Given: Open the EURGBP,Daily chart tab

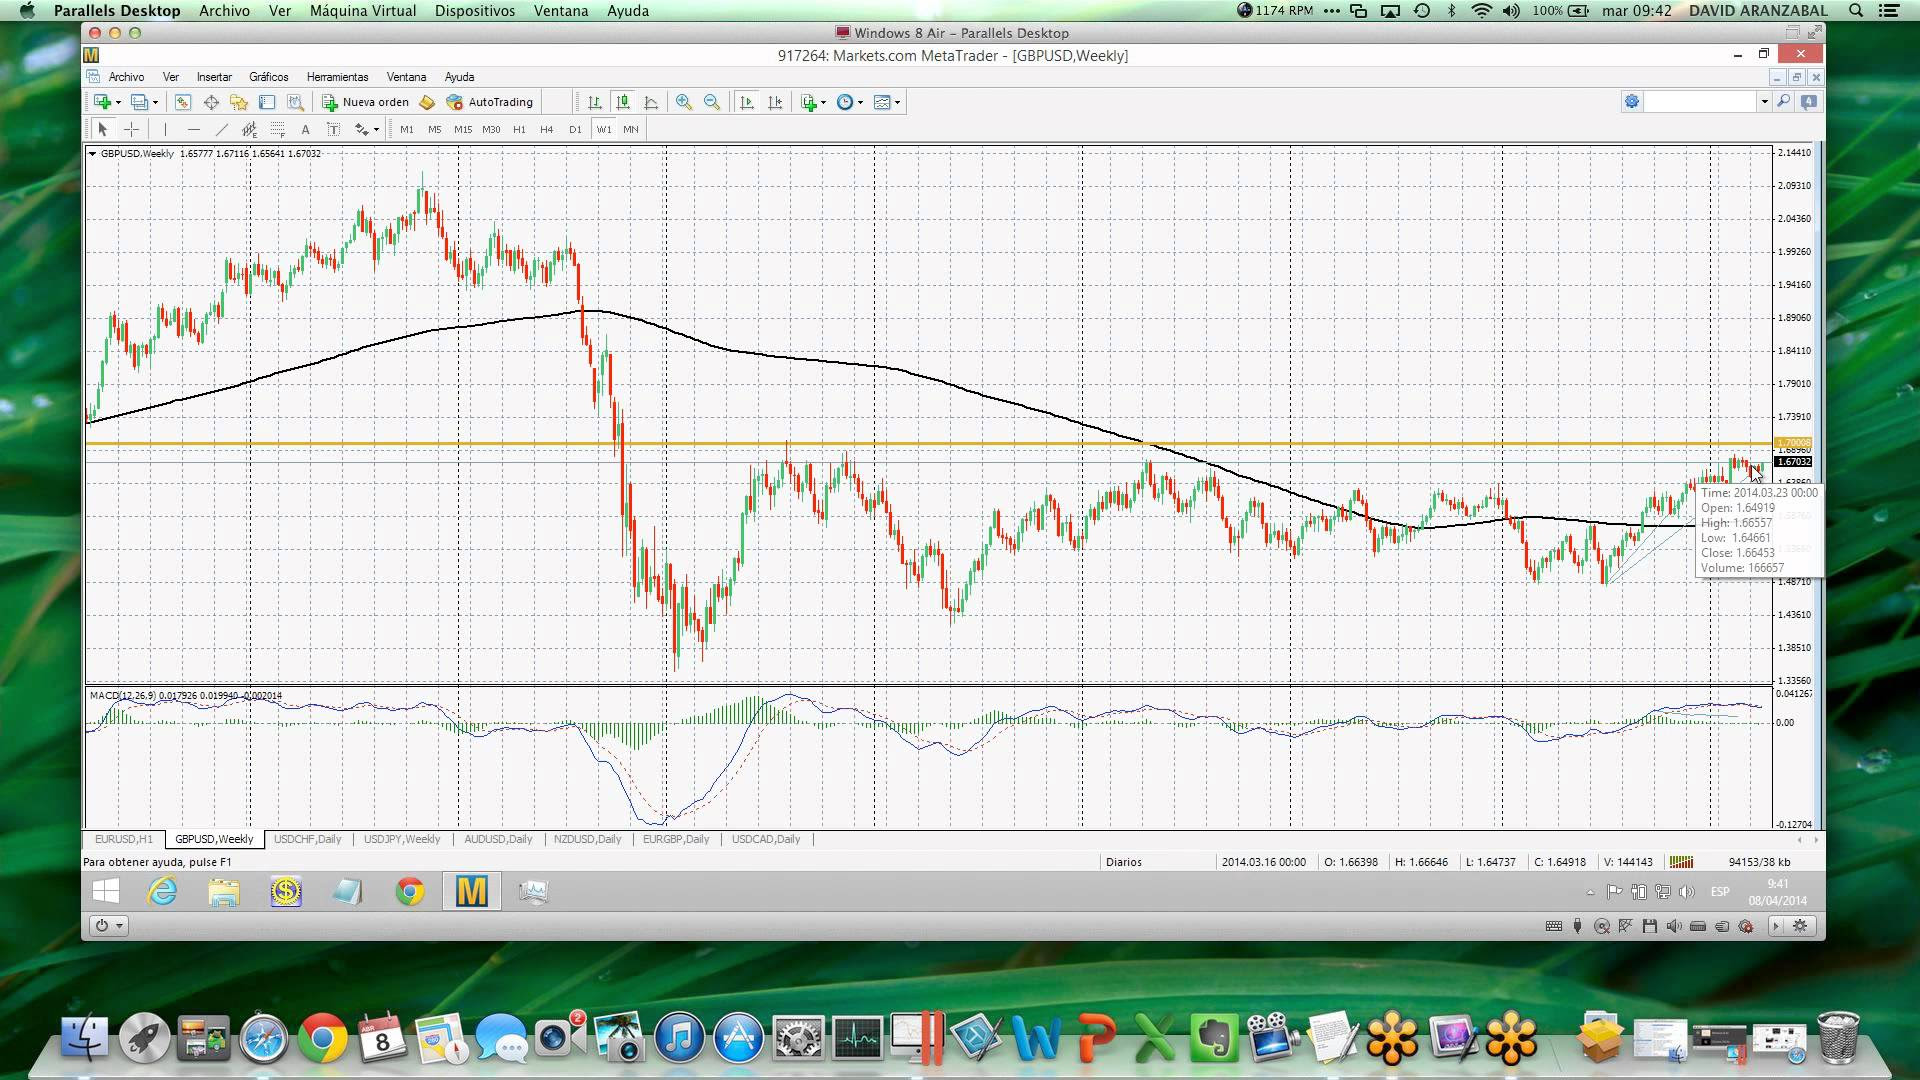Looking at the screenshot, I should pos(676,839).
